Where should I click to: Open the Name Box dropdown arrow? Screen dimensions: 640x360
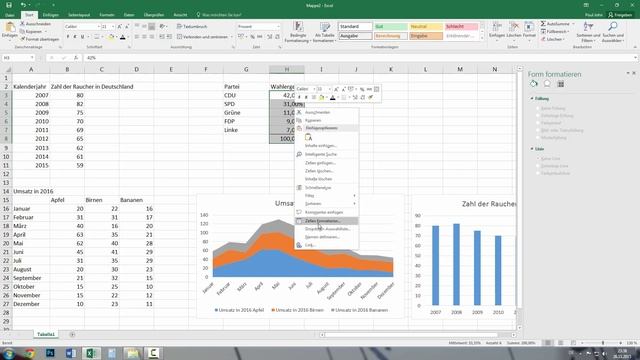click(32, 58)
